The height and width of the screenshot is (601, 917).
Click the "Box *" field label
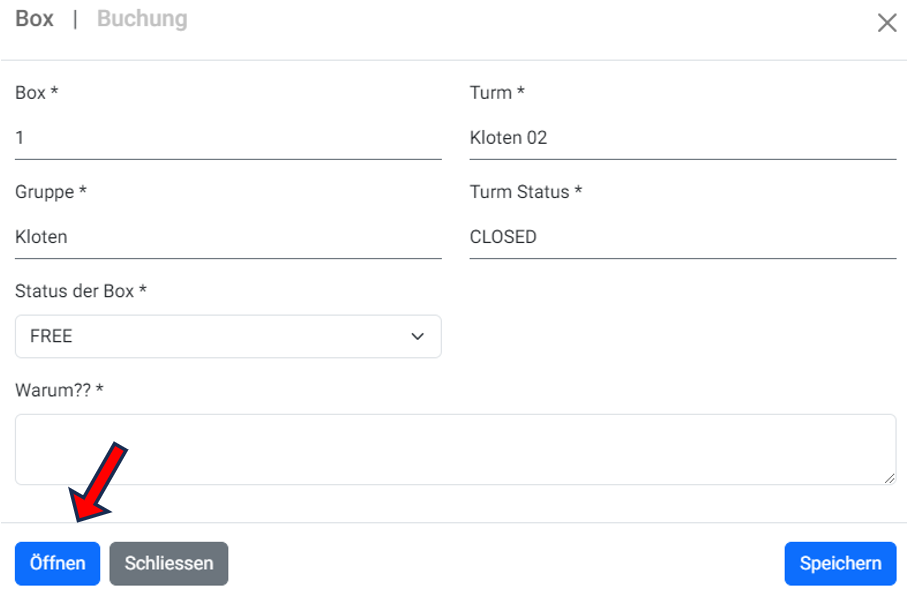(x=37, y=93)
